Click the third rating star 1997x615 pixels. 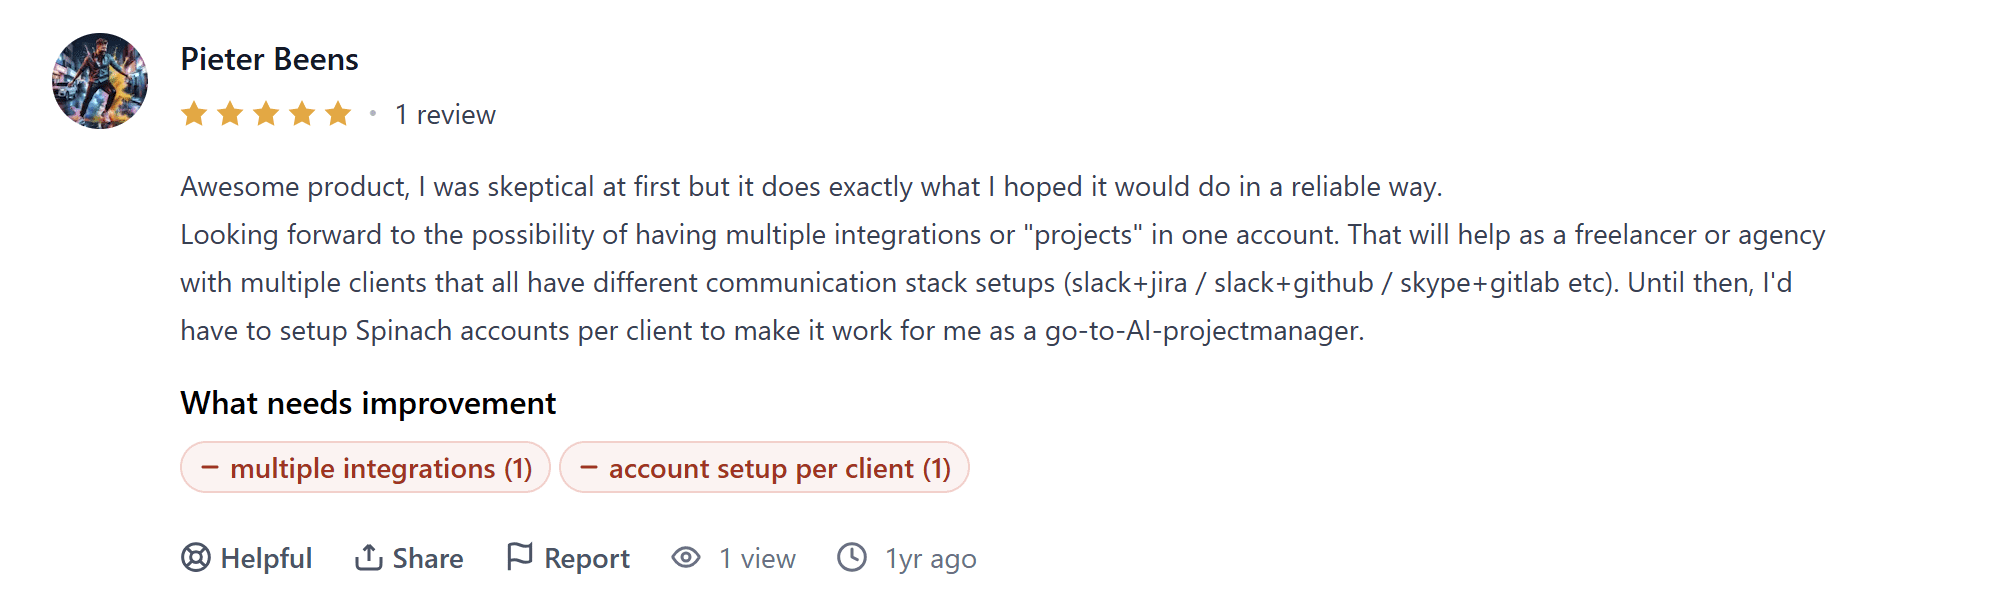[x=266, y=114]
